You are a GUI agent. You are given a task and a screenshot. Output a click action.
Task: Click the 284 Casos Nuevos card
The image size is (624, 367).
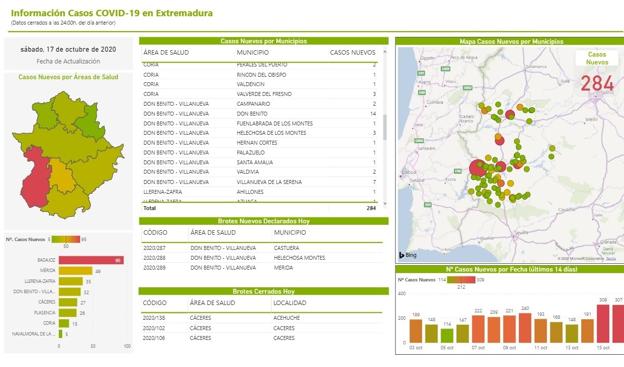pos(597,72)
